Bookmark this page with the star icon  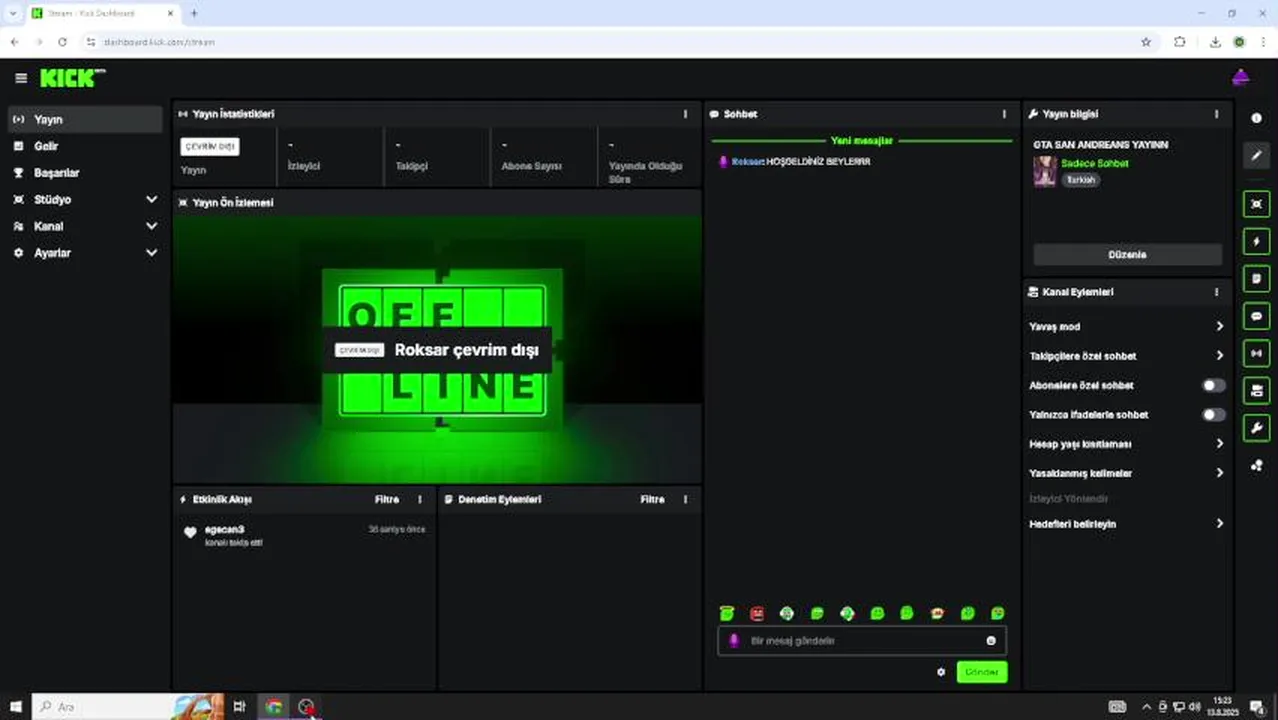tap(1146, 42)
